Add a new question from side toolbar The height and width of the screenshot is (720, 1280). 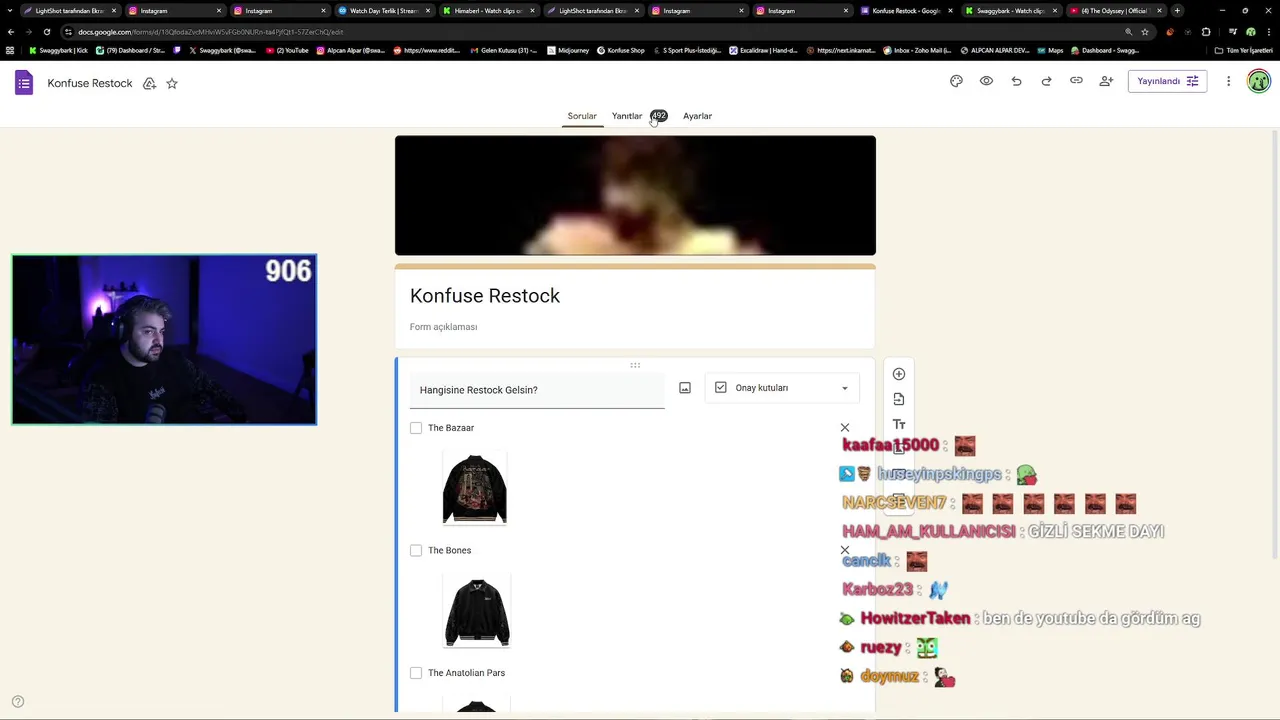(899, 374)
